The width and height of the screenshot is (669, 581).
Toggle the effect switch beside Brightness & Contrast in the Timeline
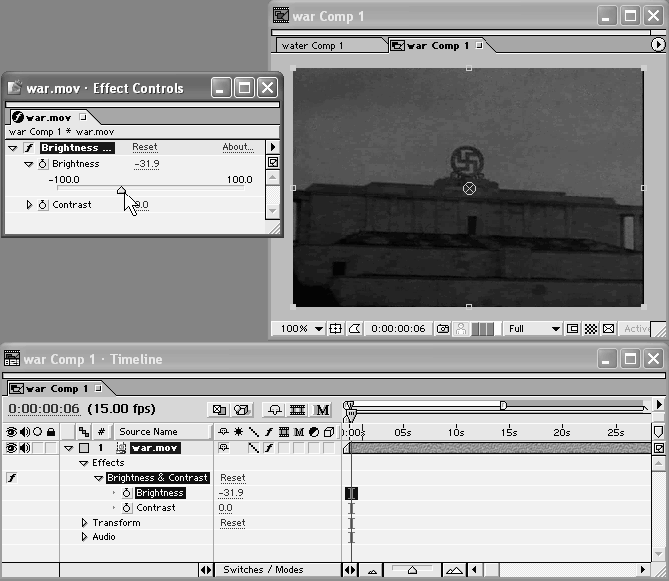coord(10,478)
